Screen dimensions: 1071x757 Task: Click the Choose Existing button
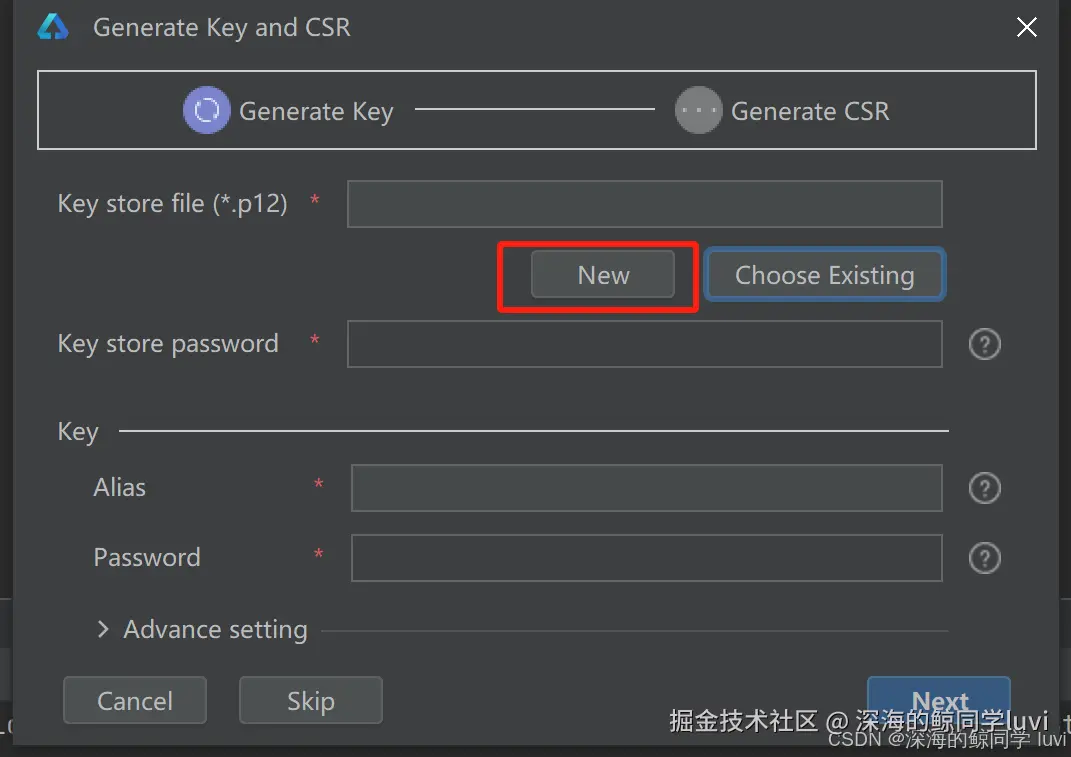[x=824, y=275]
